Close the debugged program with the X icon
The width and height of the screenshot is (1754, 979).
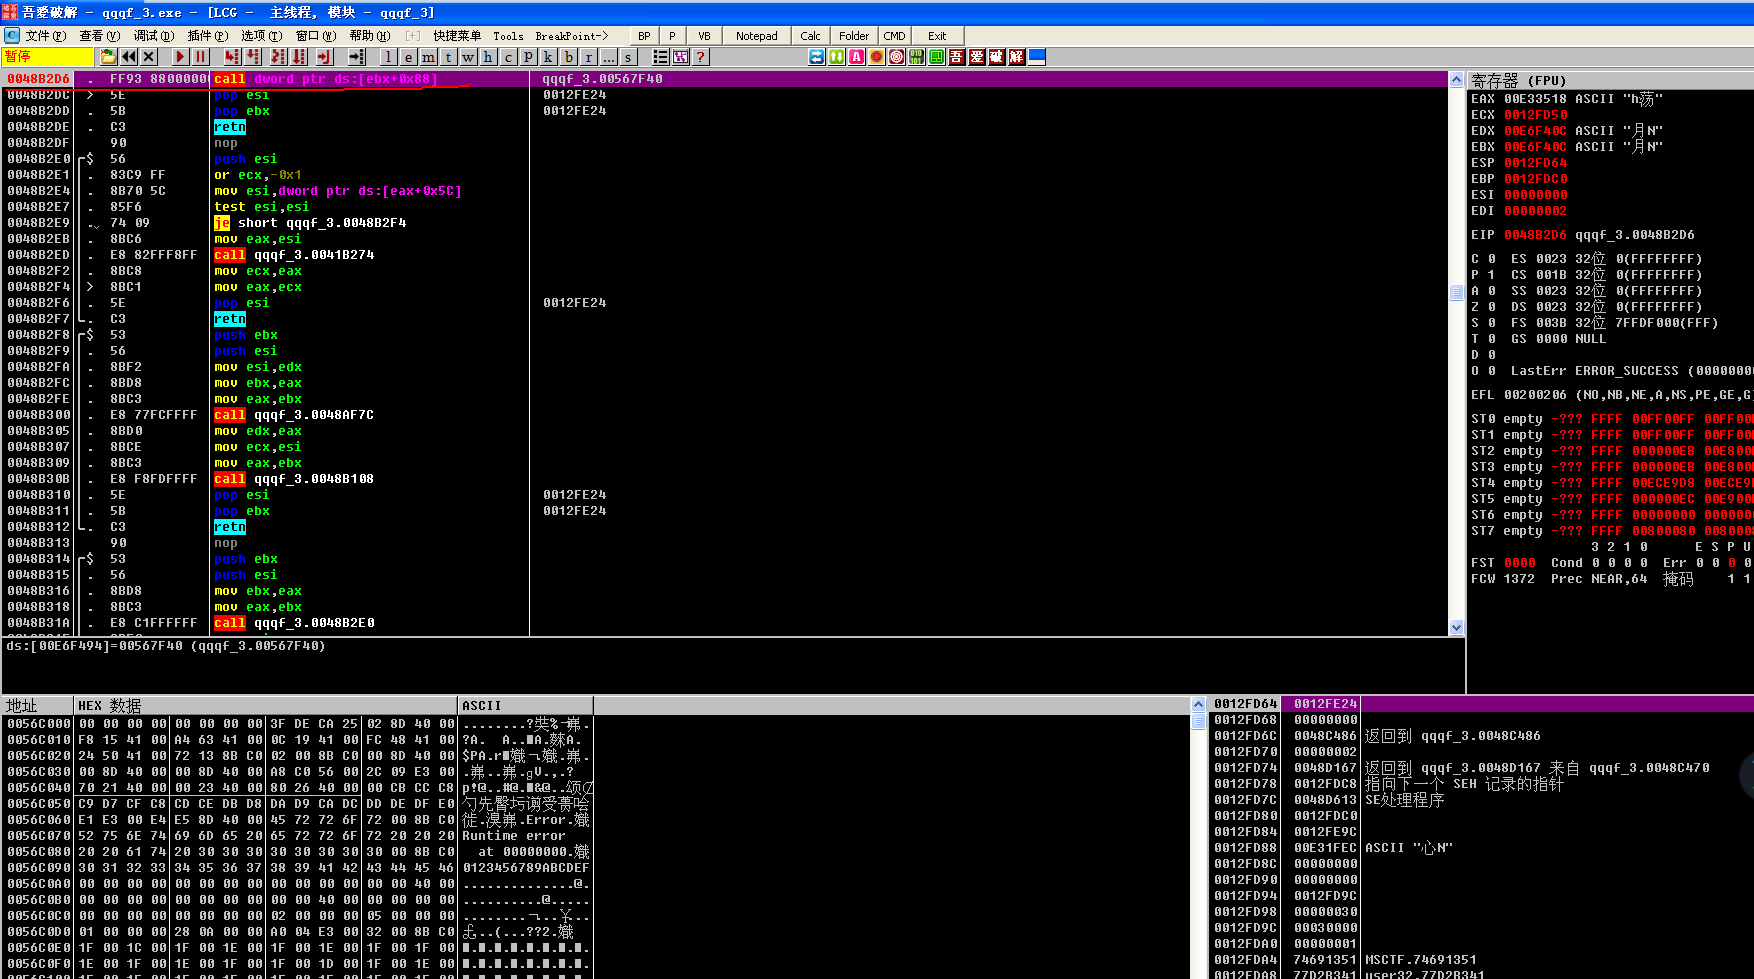point(149,57)
